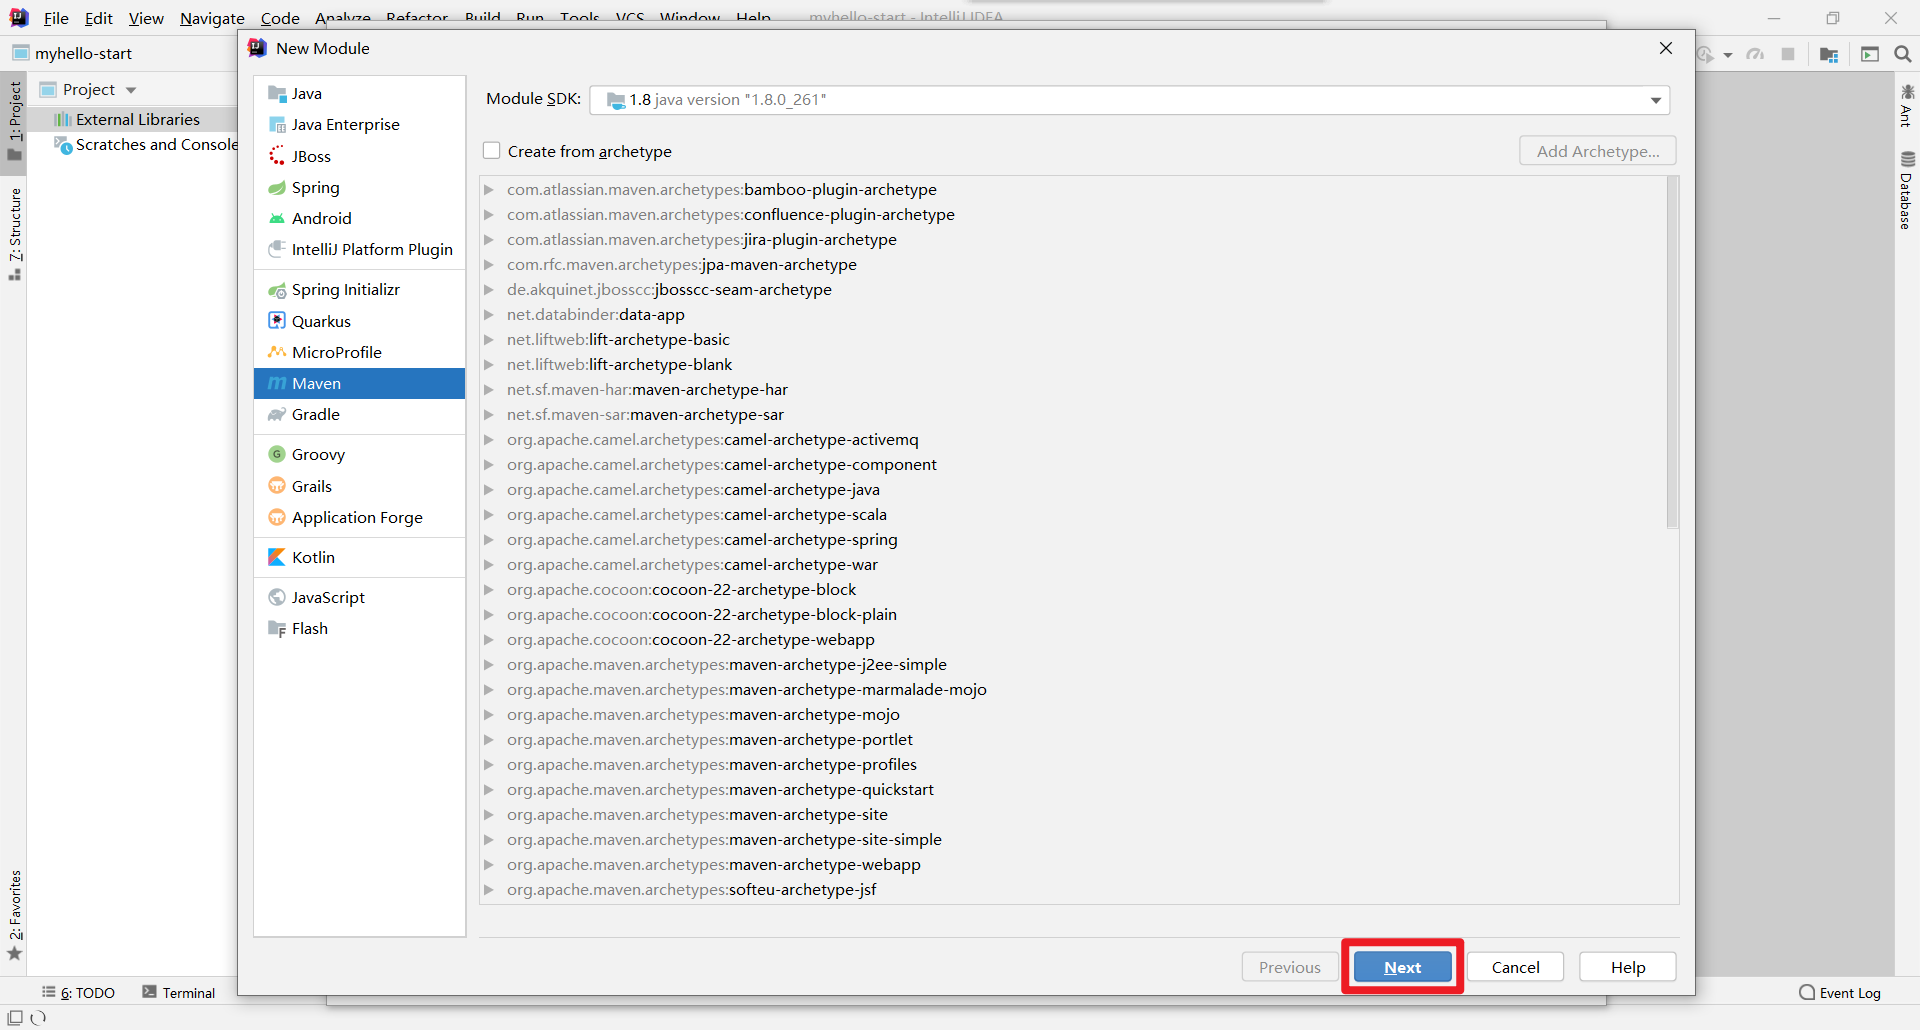This screenshot has width=1920, height=1030.
Task: Expand camel-archetype-activemq entry
Action: tap(489, 440)
